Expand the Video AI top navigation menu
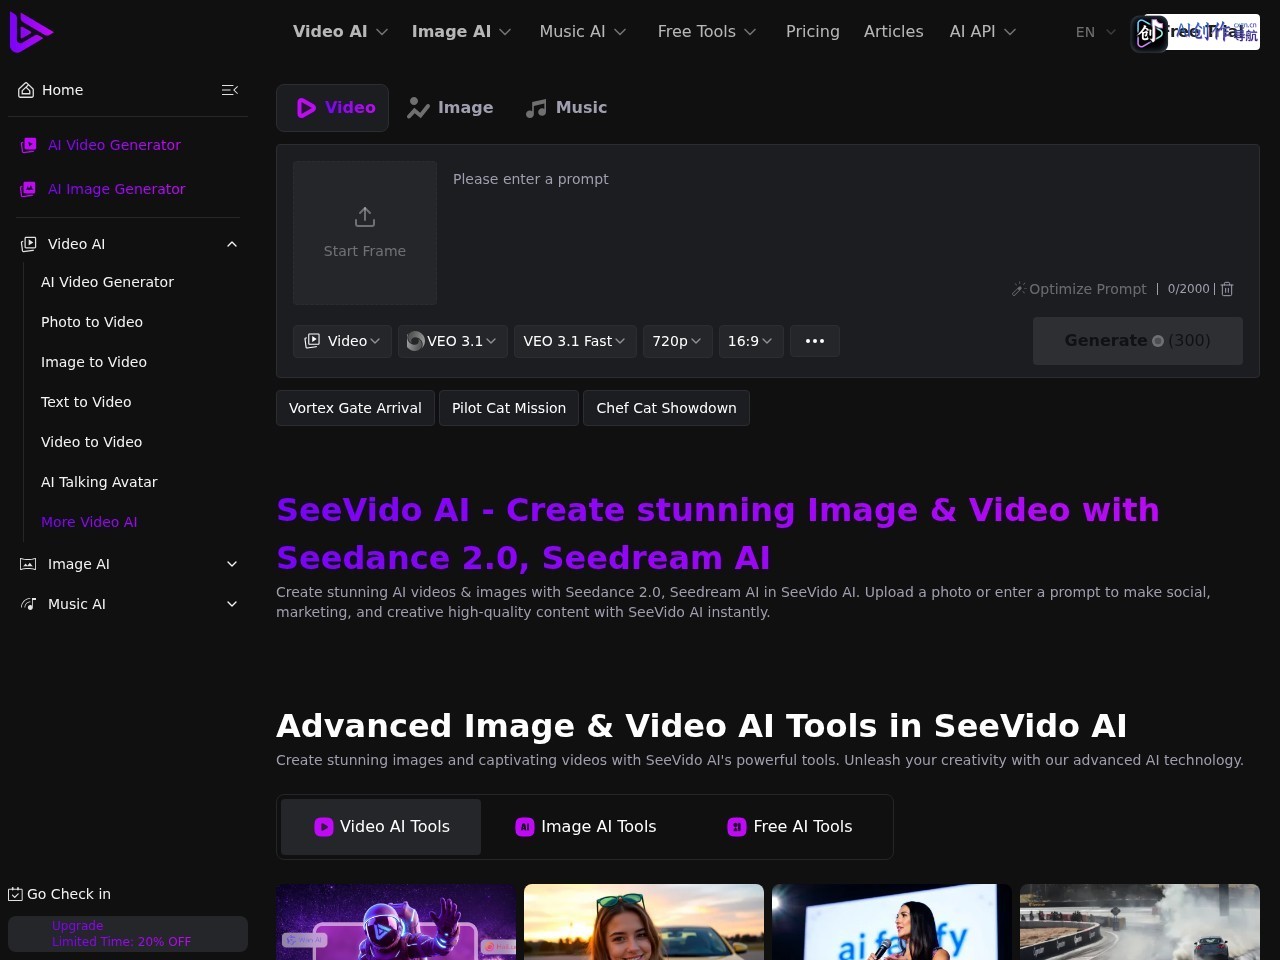The width and height of the screenshot is (1280, 960). click(340, 32)
